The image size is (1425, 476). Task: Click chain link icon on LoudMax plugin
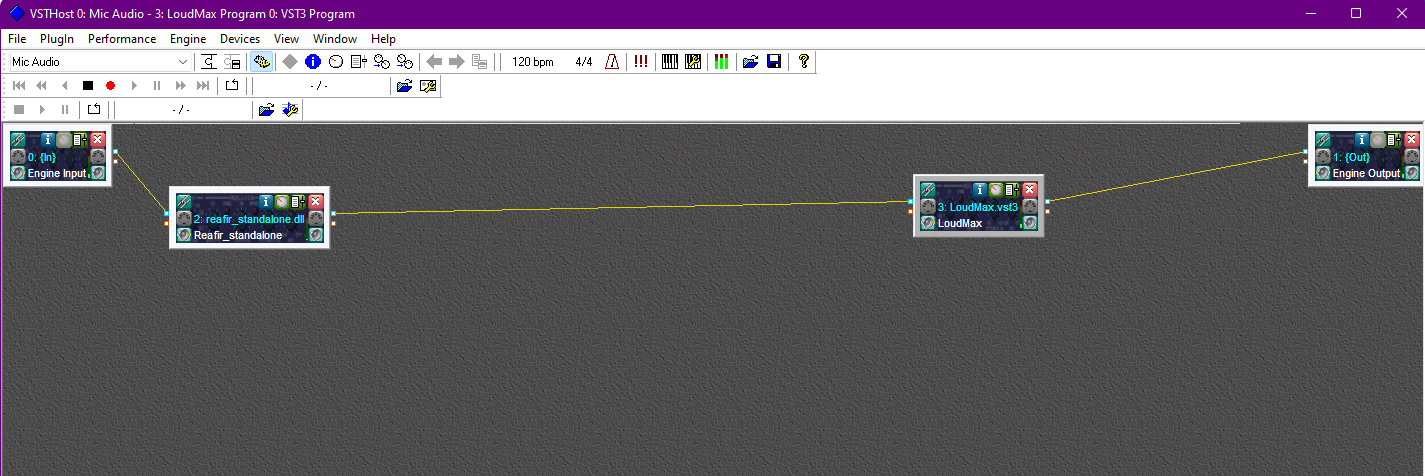(927, 189)
